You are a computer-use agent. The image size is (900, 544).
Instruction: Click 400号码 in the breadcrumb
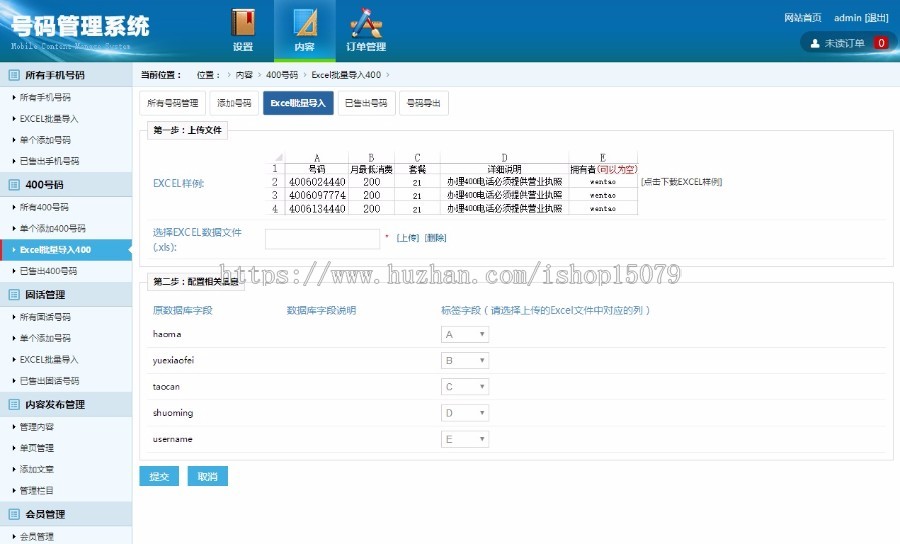pyautogui.click(x=282, y=75)
